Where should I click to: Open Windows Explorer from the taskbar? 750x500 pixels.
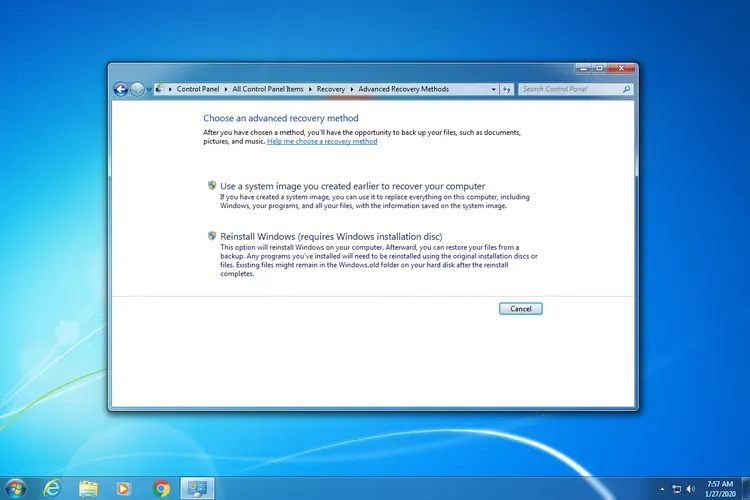coord(88,488)
